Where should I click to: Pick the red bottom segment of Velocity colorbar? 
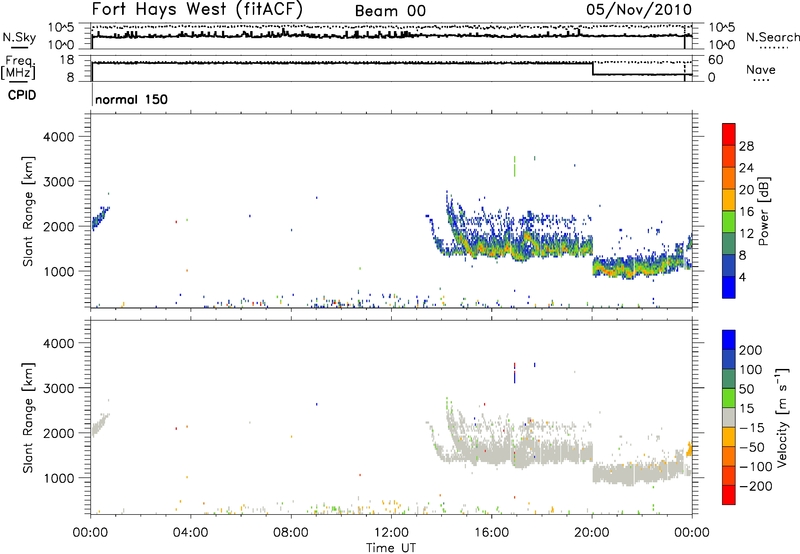(x=729, y=495)
